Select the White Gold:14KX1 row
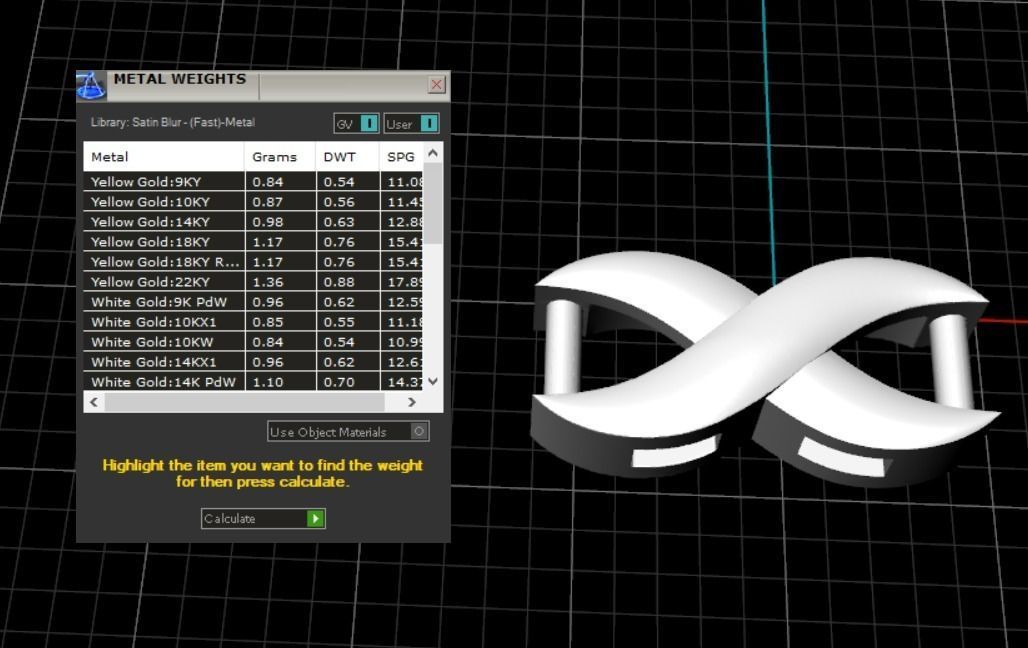 click(254, 361)
